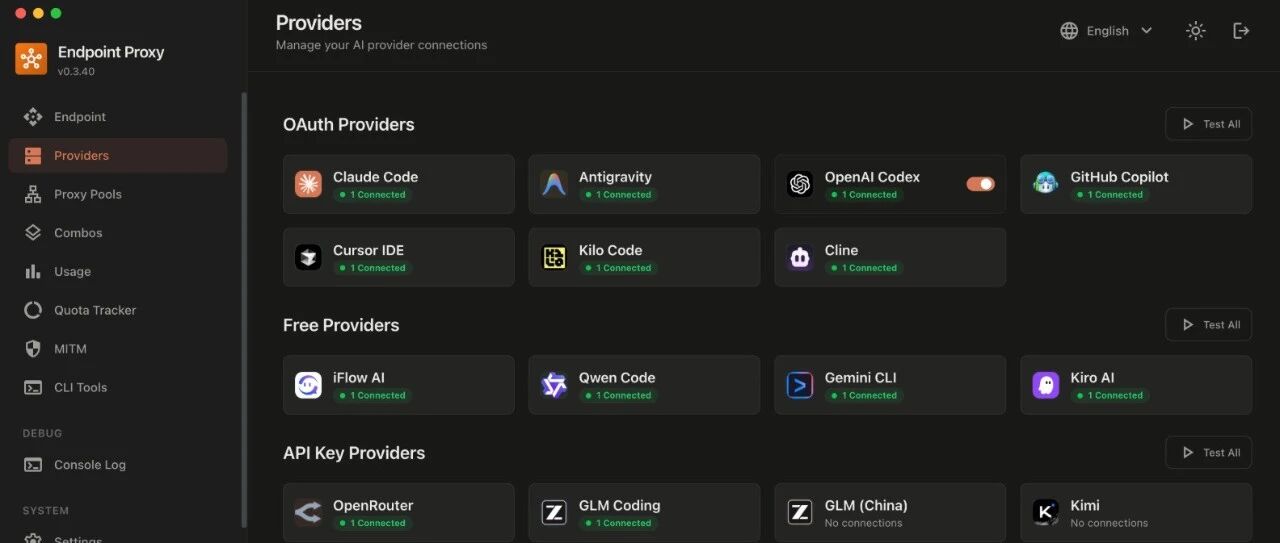1280x543 pixels.
Task: Click the green macOS zoom window button
Action: pos(56,13)
